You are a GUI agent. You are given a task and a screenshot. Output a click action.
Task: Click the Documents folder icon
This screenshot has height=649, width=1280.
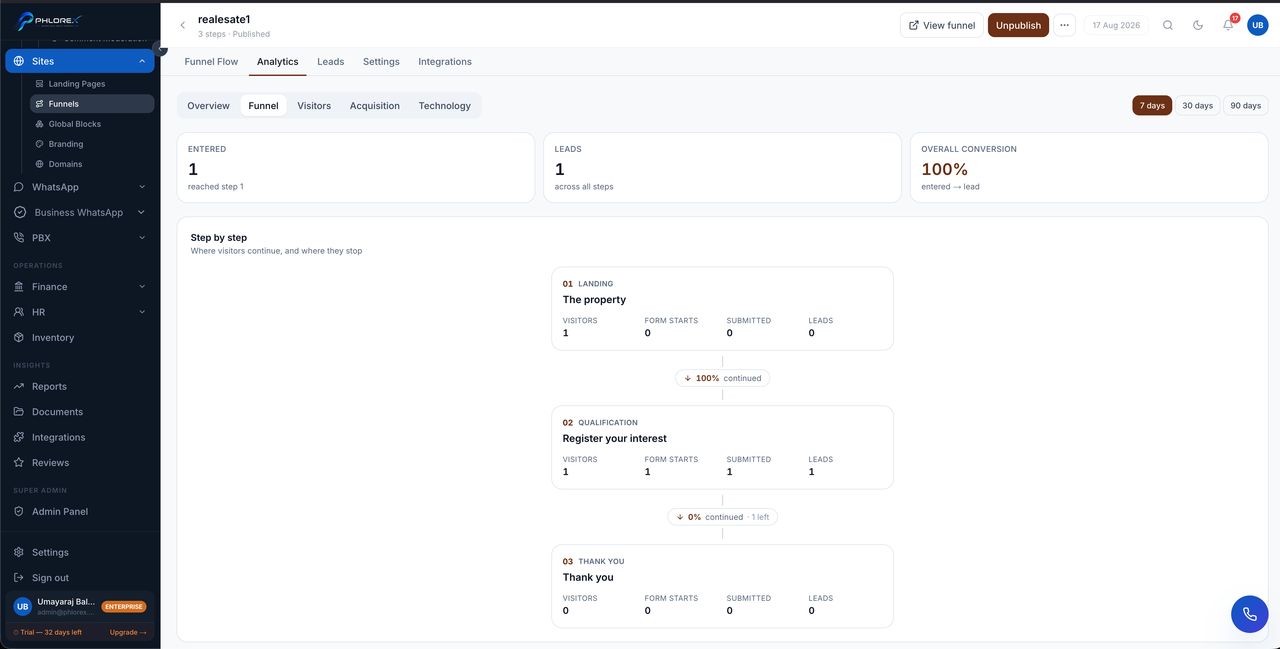click(20, 412)
